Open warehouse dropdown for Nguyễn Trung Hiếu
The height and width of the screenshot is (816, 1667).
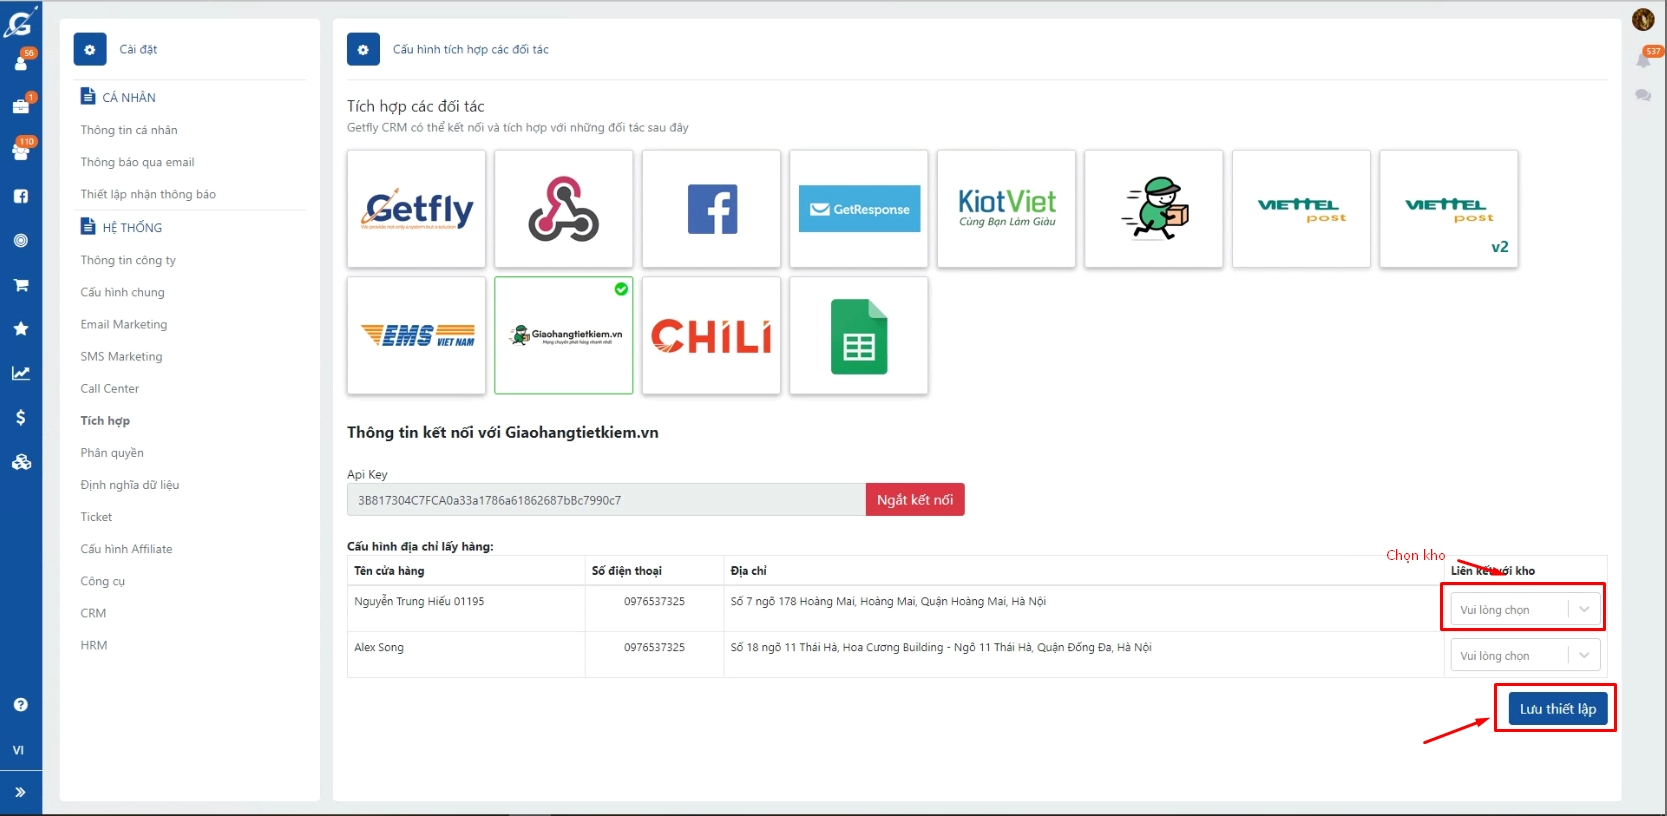tap(1524, 610)
